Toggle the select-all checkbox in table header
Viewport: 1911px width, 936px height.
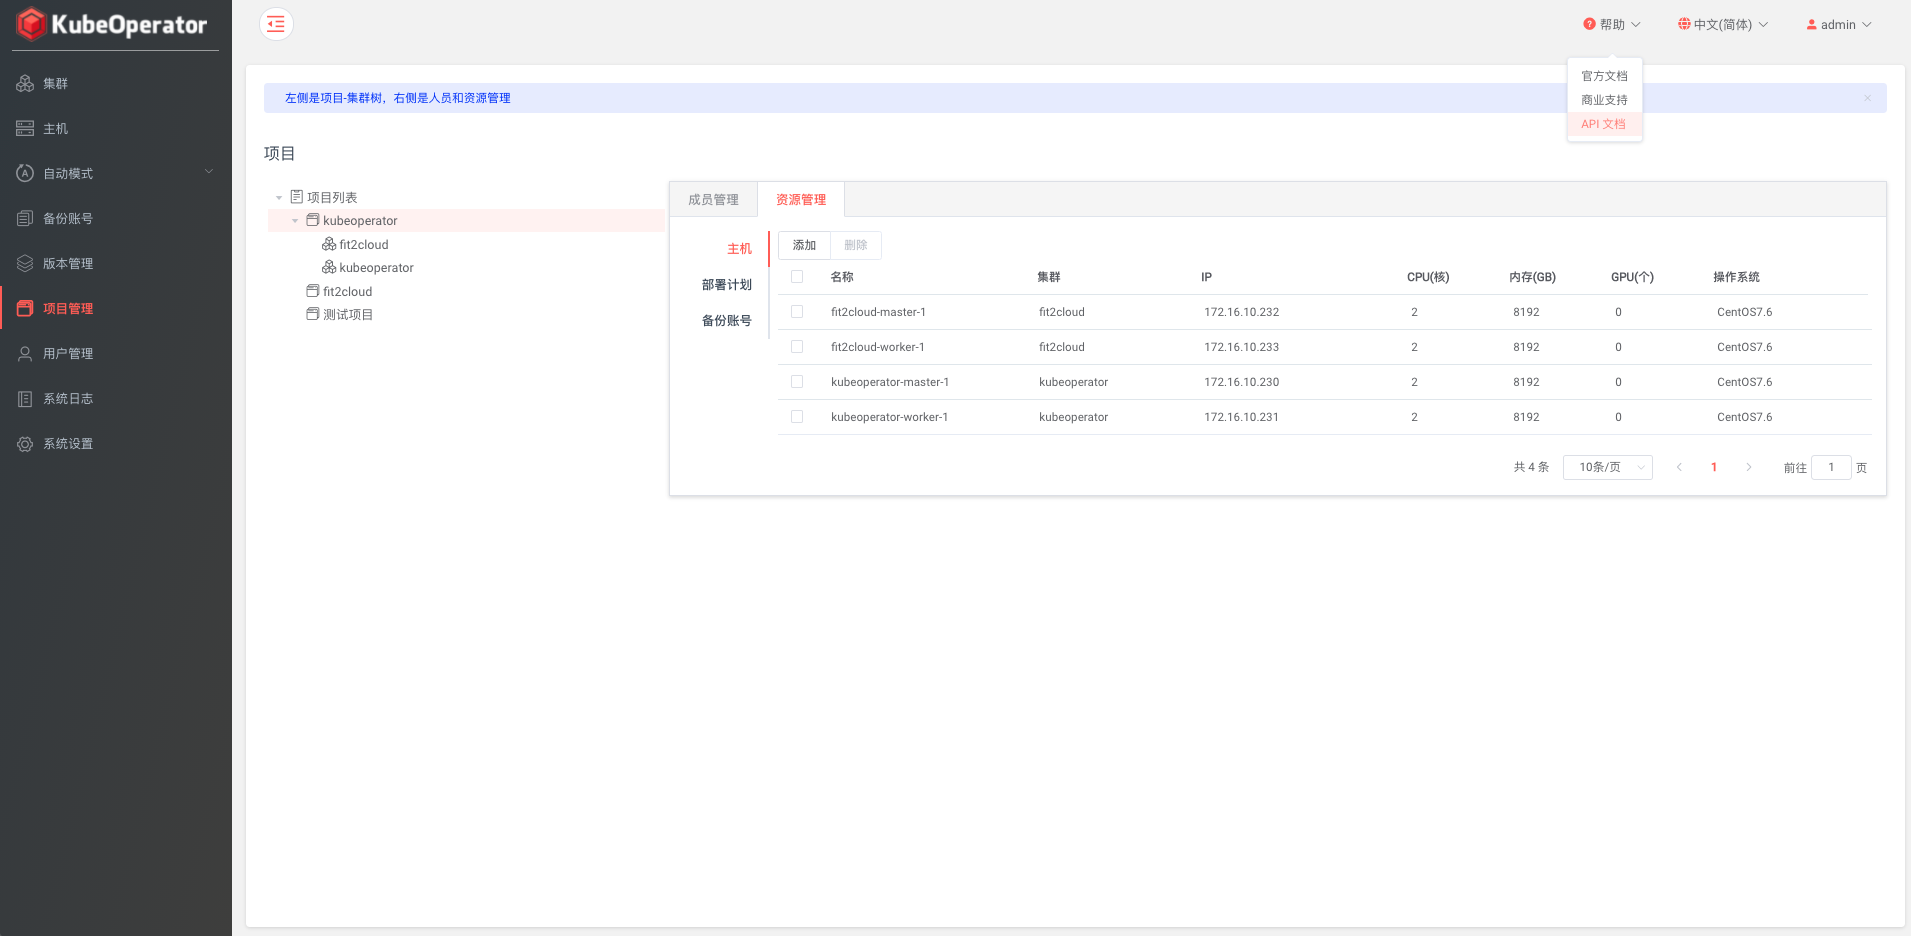pyautogui.click(x=797, y=277)
